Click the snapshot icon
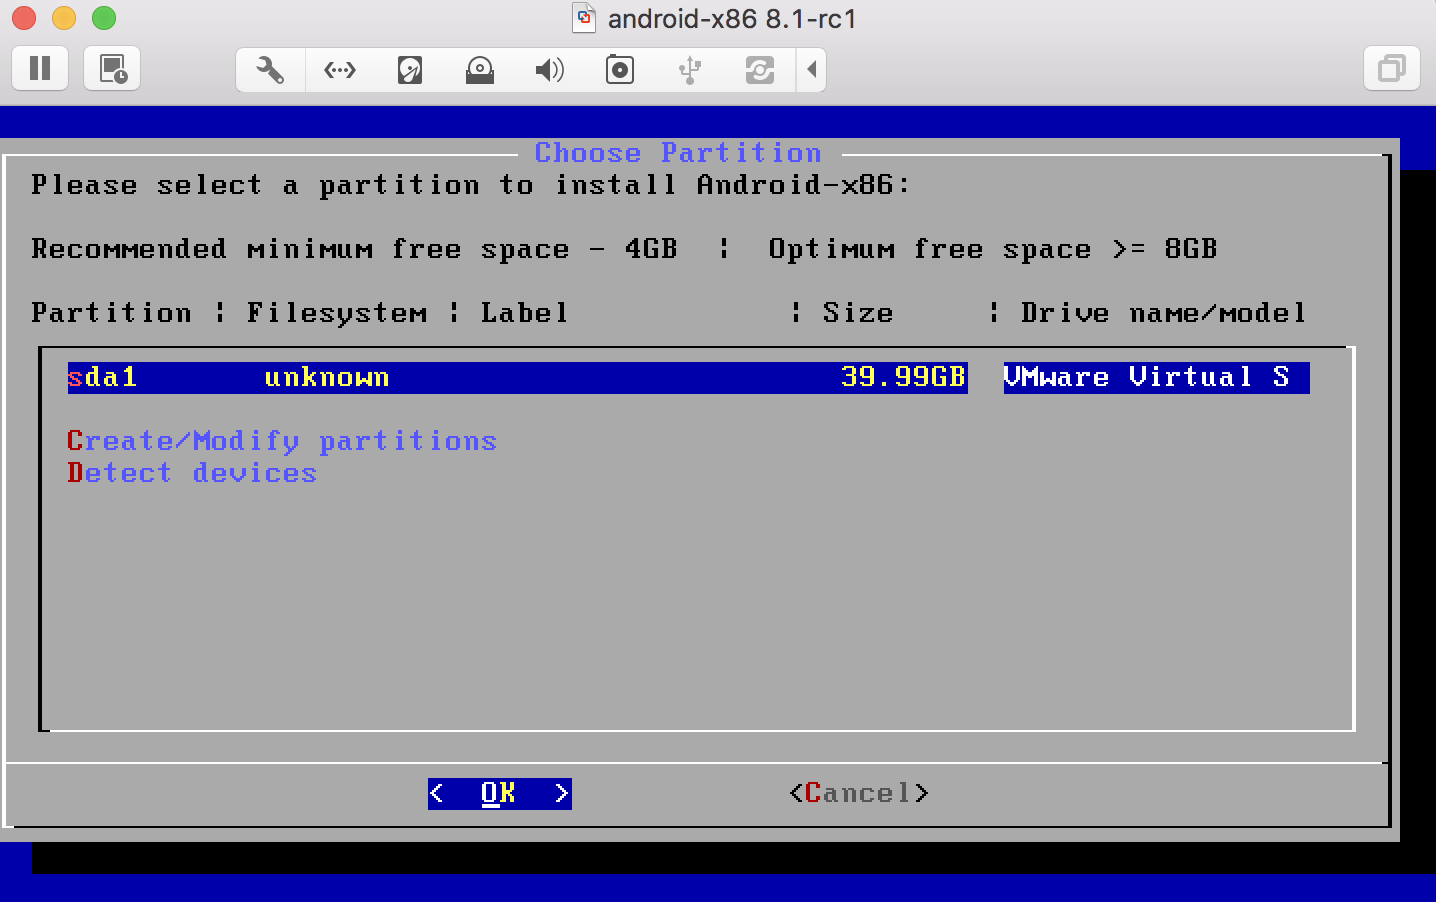The height and width of the screenshot is (902, 1436). (111, 69)
